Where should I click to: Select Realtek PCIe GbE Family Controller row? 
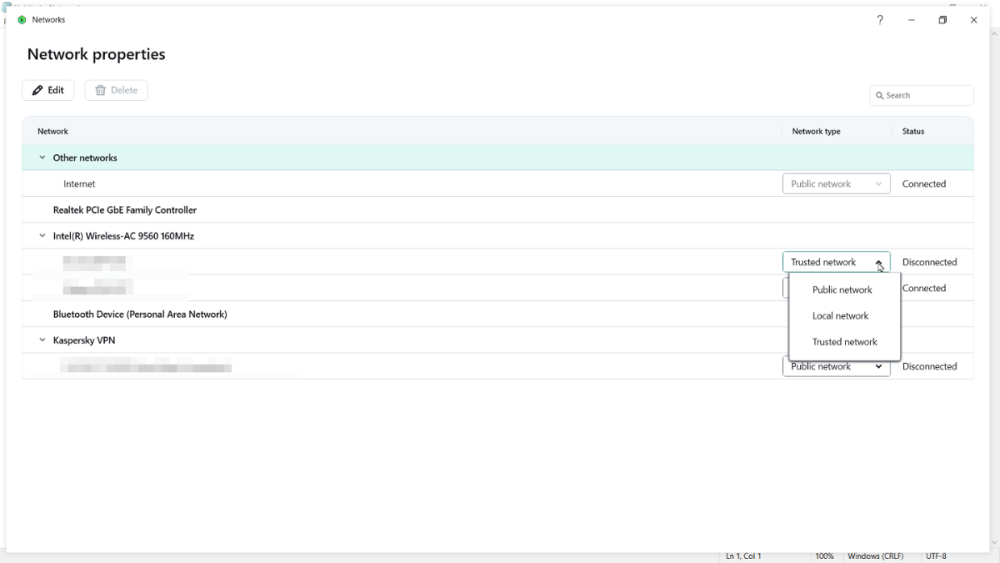(497, 210)
